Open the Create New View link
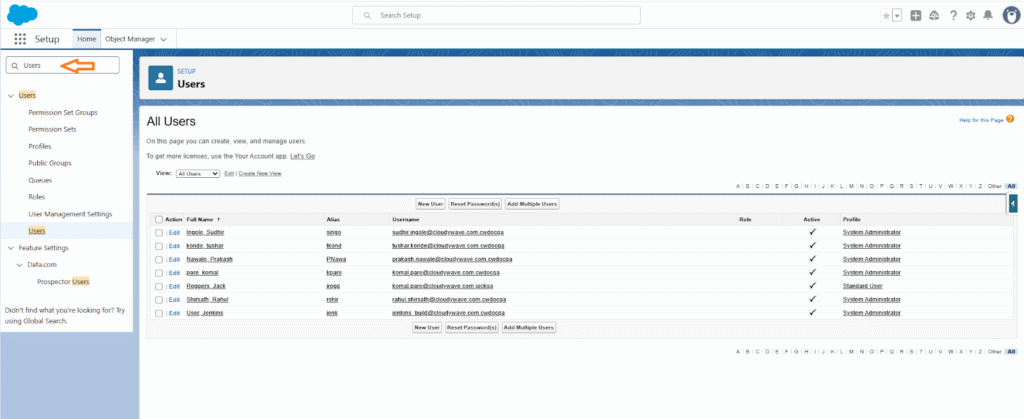Image resolution: width=1024 pixels, height=419 pixels. pos(259,173)
